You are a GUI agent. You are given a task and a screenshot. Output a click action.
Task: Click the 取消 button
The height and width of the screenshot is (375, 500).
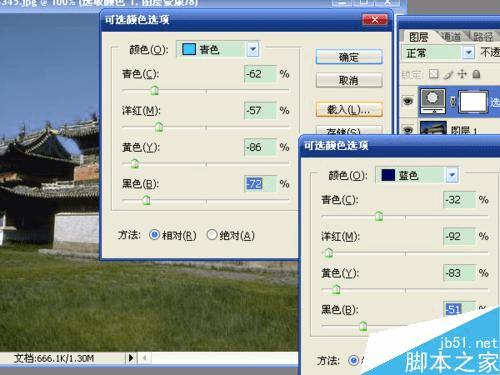(349, 80)
